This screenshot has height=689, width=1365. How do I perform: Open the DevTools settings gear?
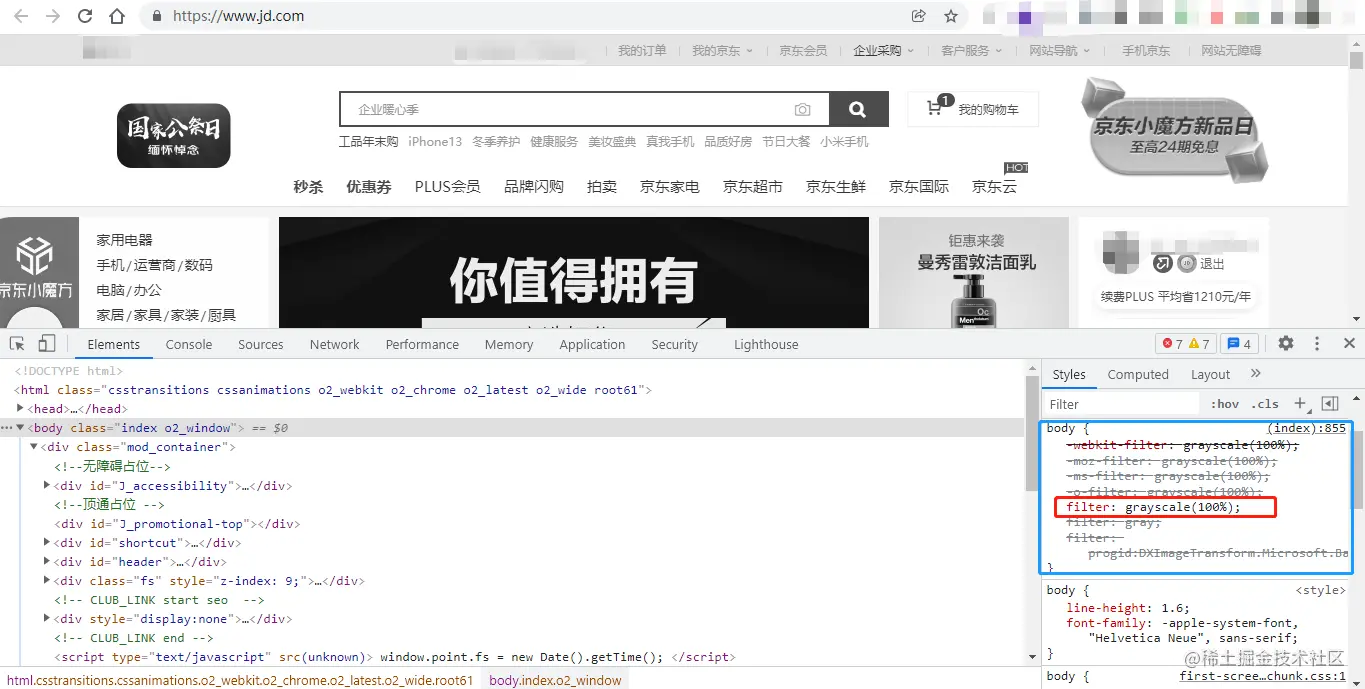(1285, 343)
